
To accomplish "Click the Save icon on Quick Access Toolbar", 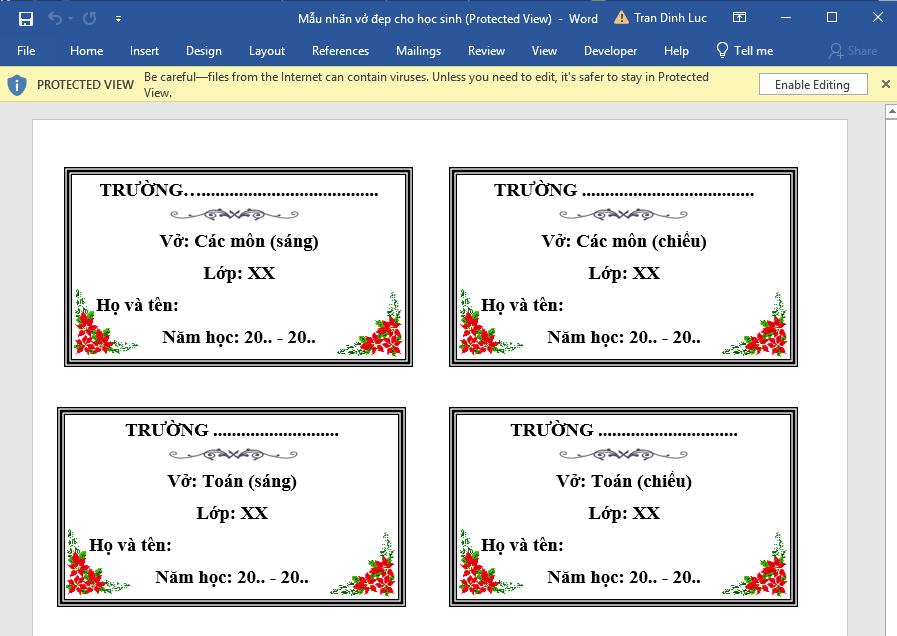I will pyautogui.click(x=24, y=18).
